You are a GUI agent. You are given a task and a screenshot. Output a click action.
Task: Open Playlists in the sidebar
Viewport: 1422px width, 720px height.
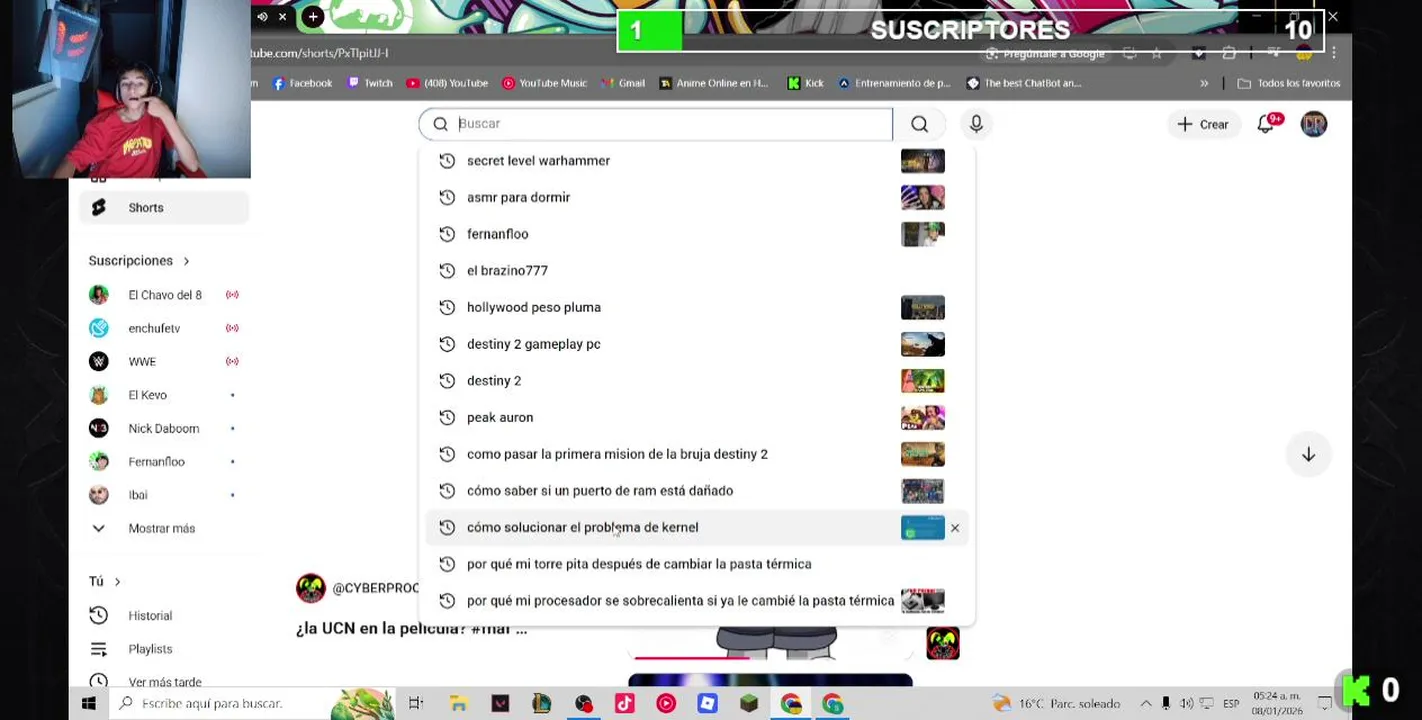click(x=150, y=649)
